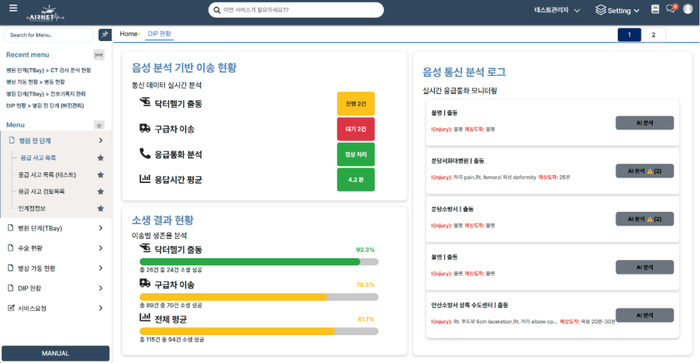
Task: Toggle the favorite star for 인계점정보
Action: coord(100,209)
